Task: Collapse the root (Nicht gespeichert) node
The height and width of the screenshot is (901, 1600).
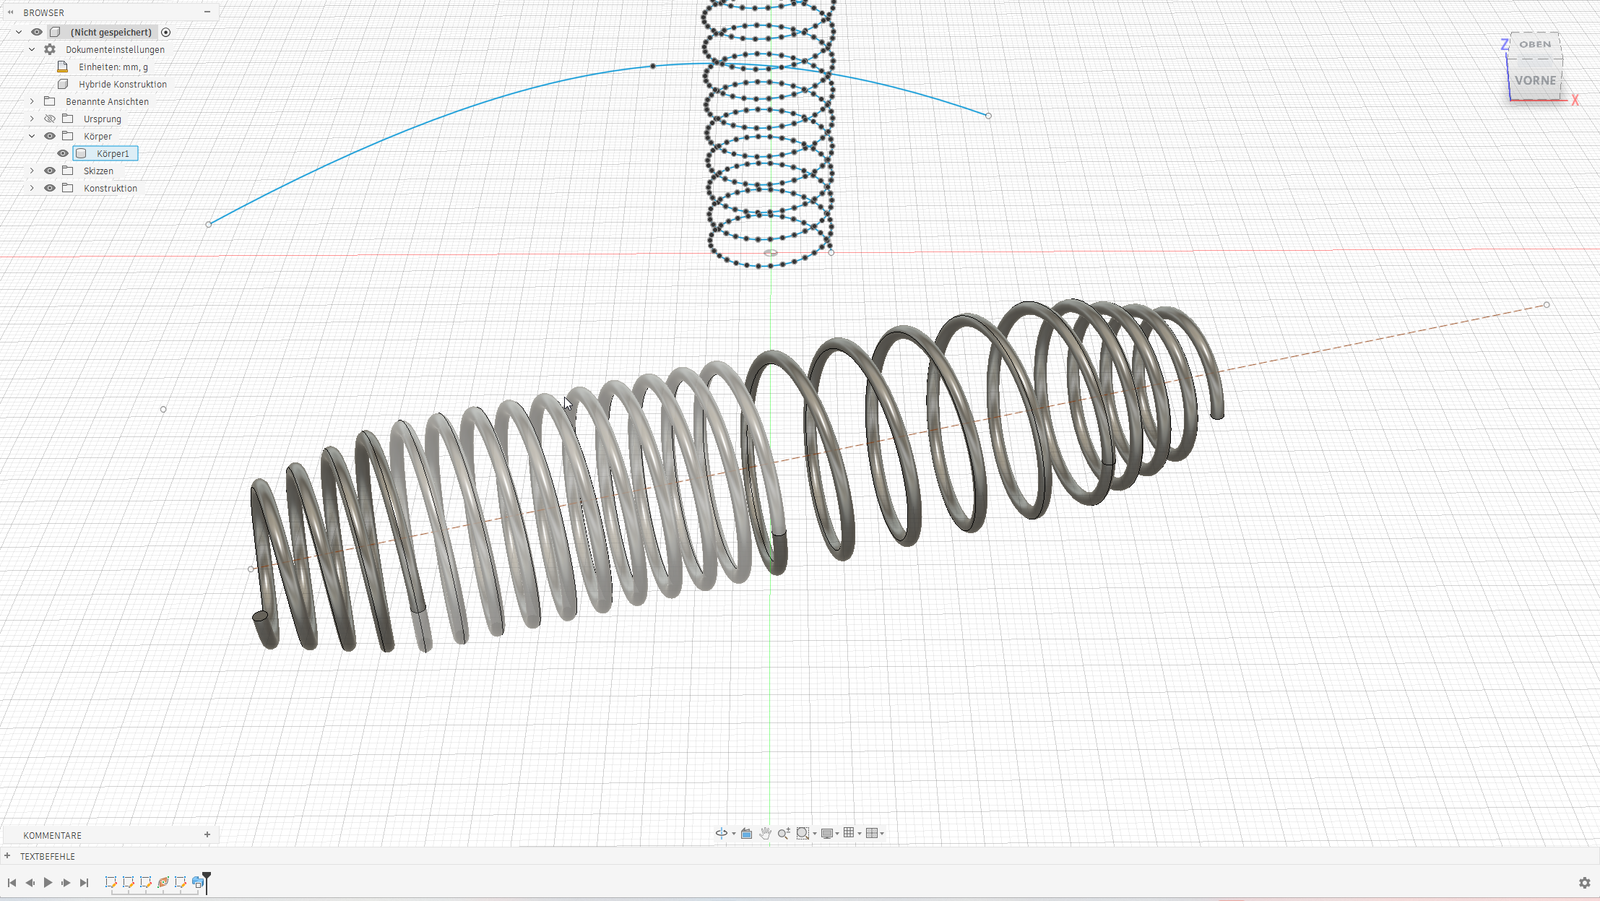Action: pyautogui.click(x=18, y=32)
